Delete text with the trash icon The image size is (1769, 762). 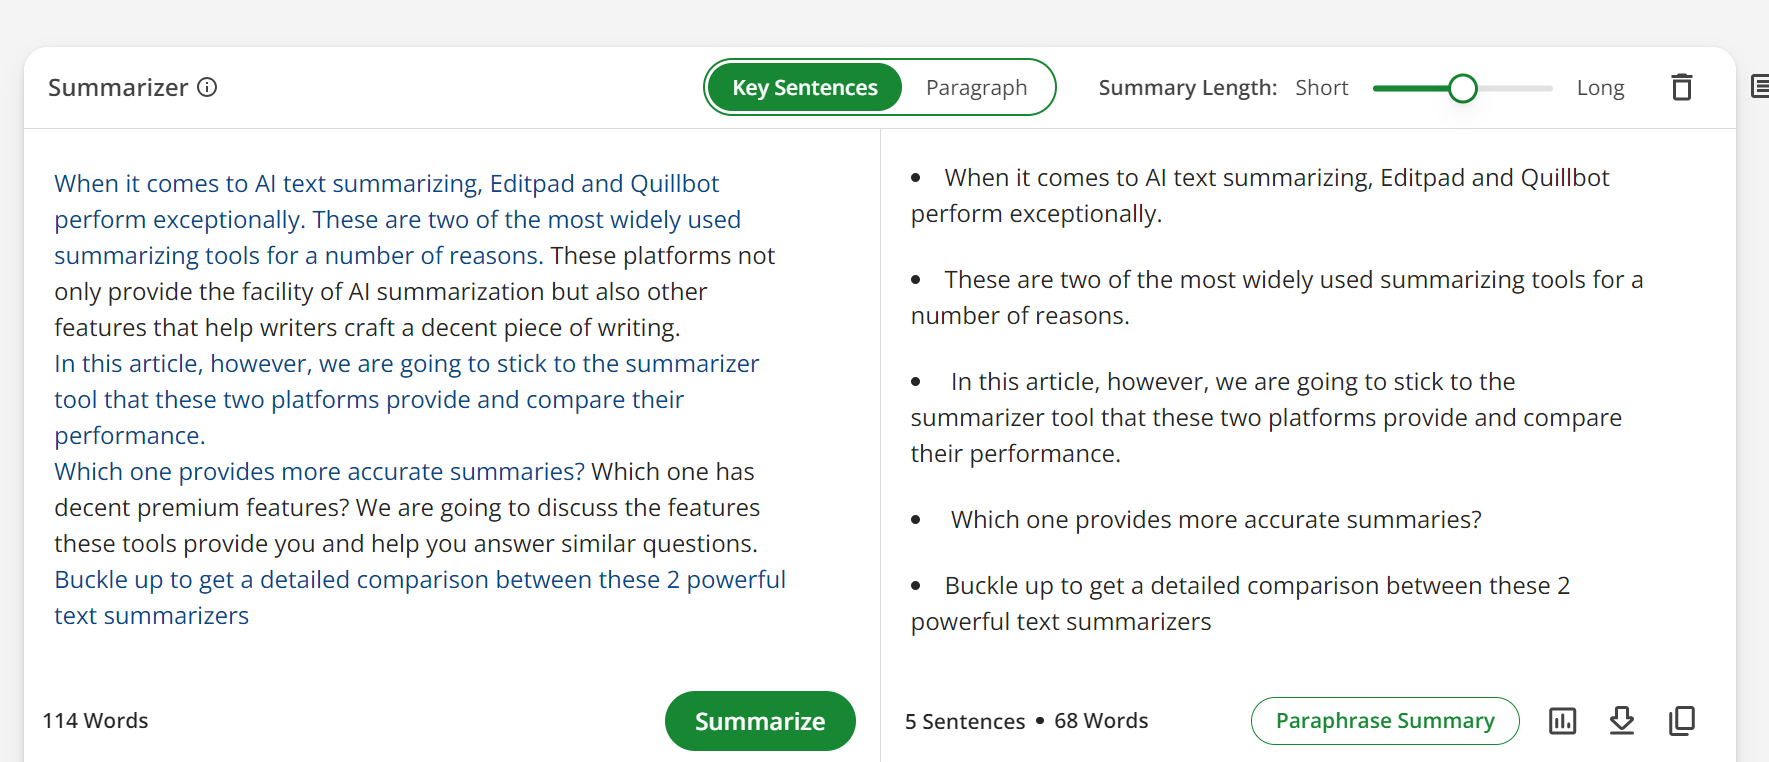click(x=1682, y=88)
